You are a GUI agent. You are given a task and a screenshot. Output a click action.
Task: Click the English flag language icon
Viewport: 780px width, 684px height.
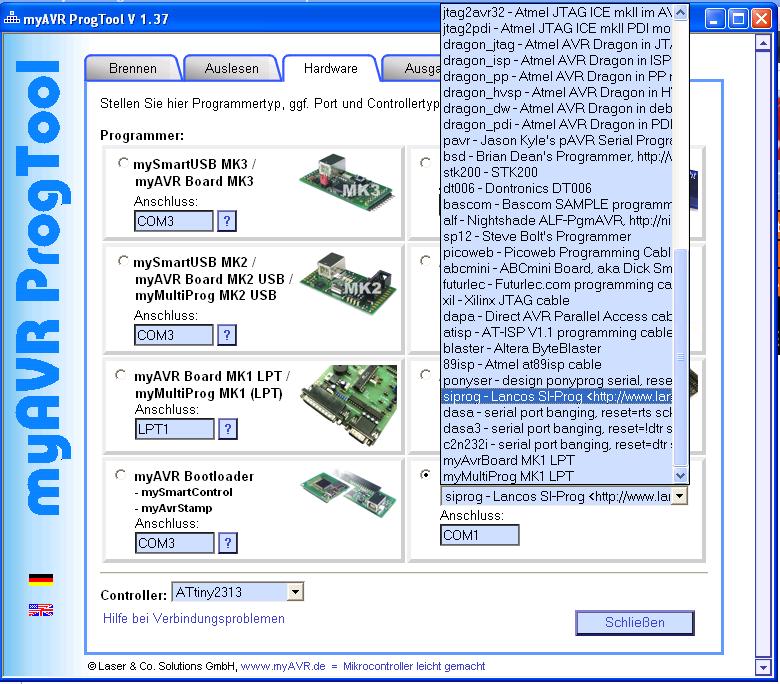[41, 610]
